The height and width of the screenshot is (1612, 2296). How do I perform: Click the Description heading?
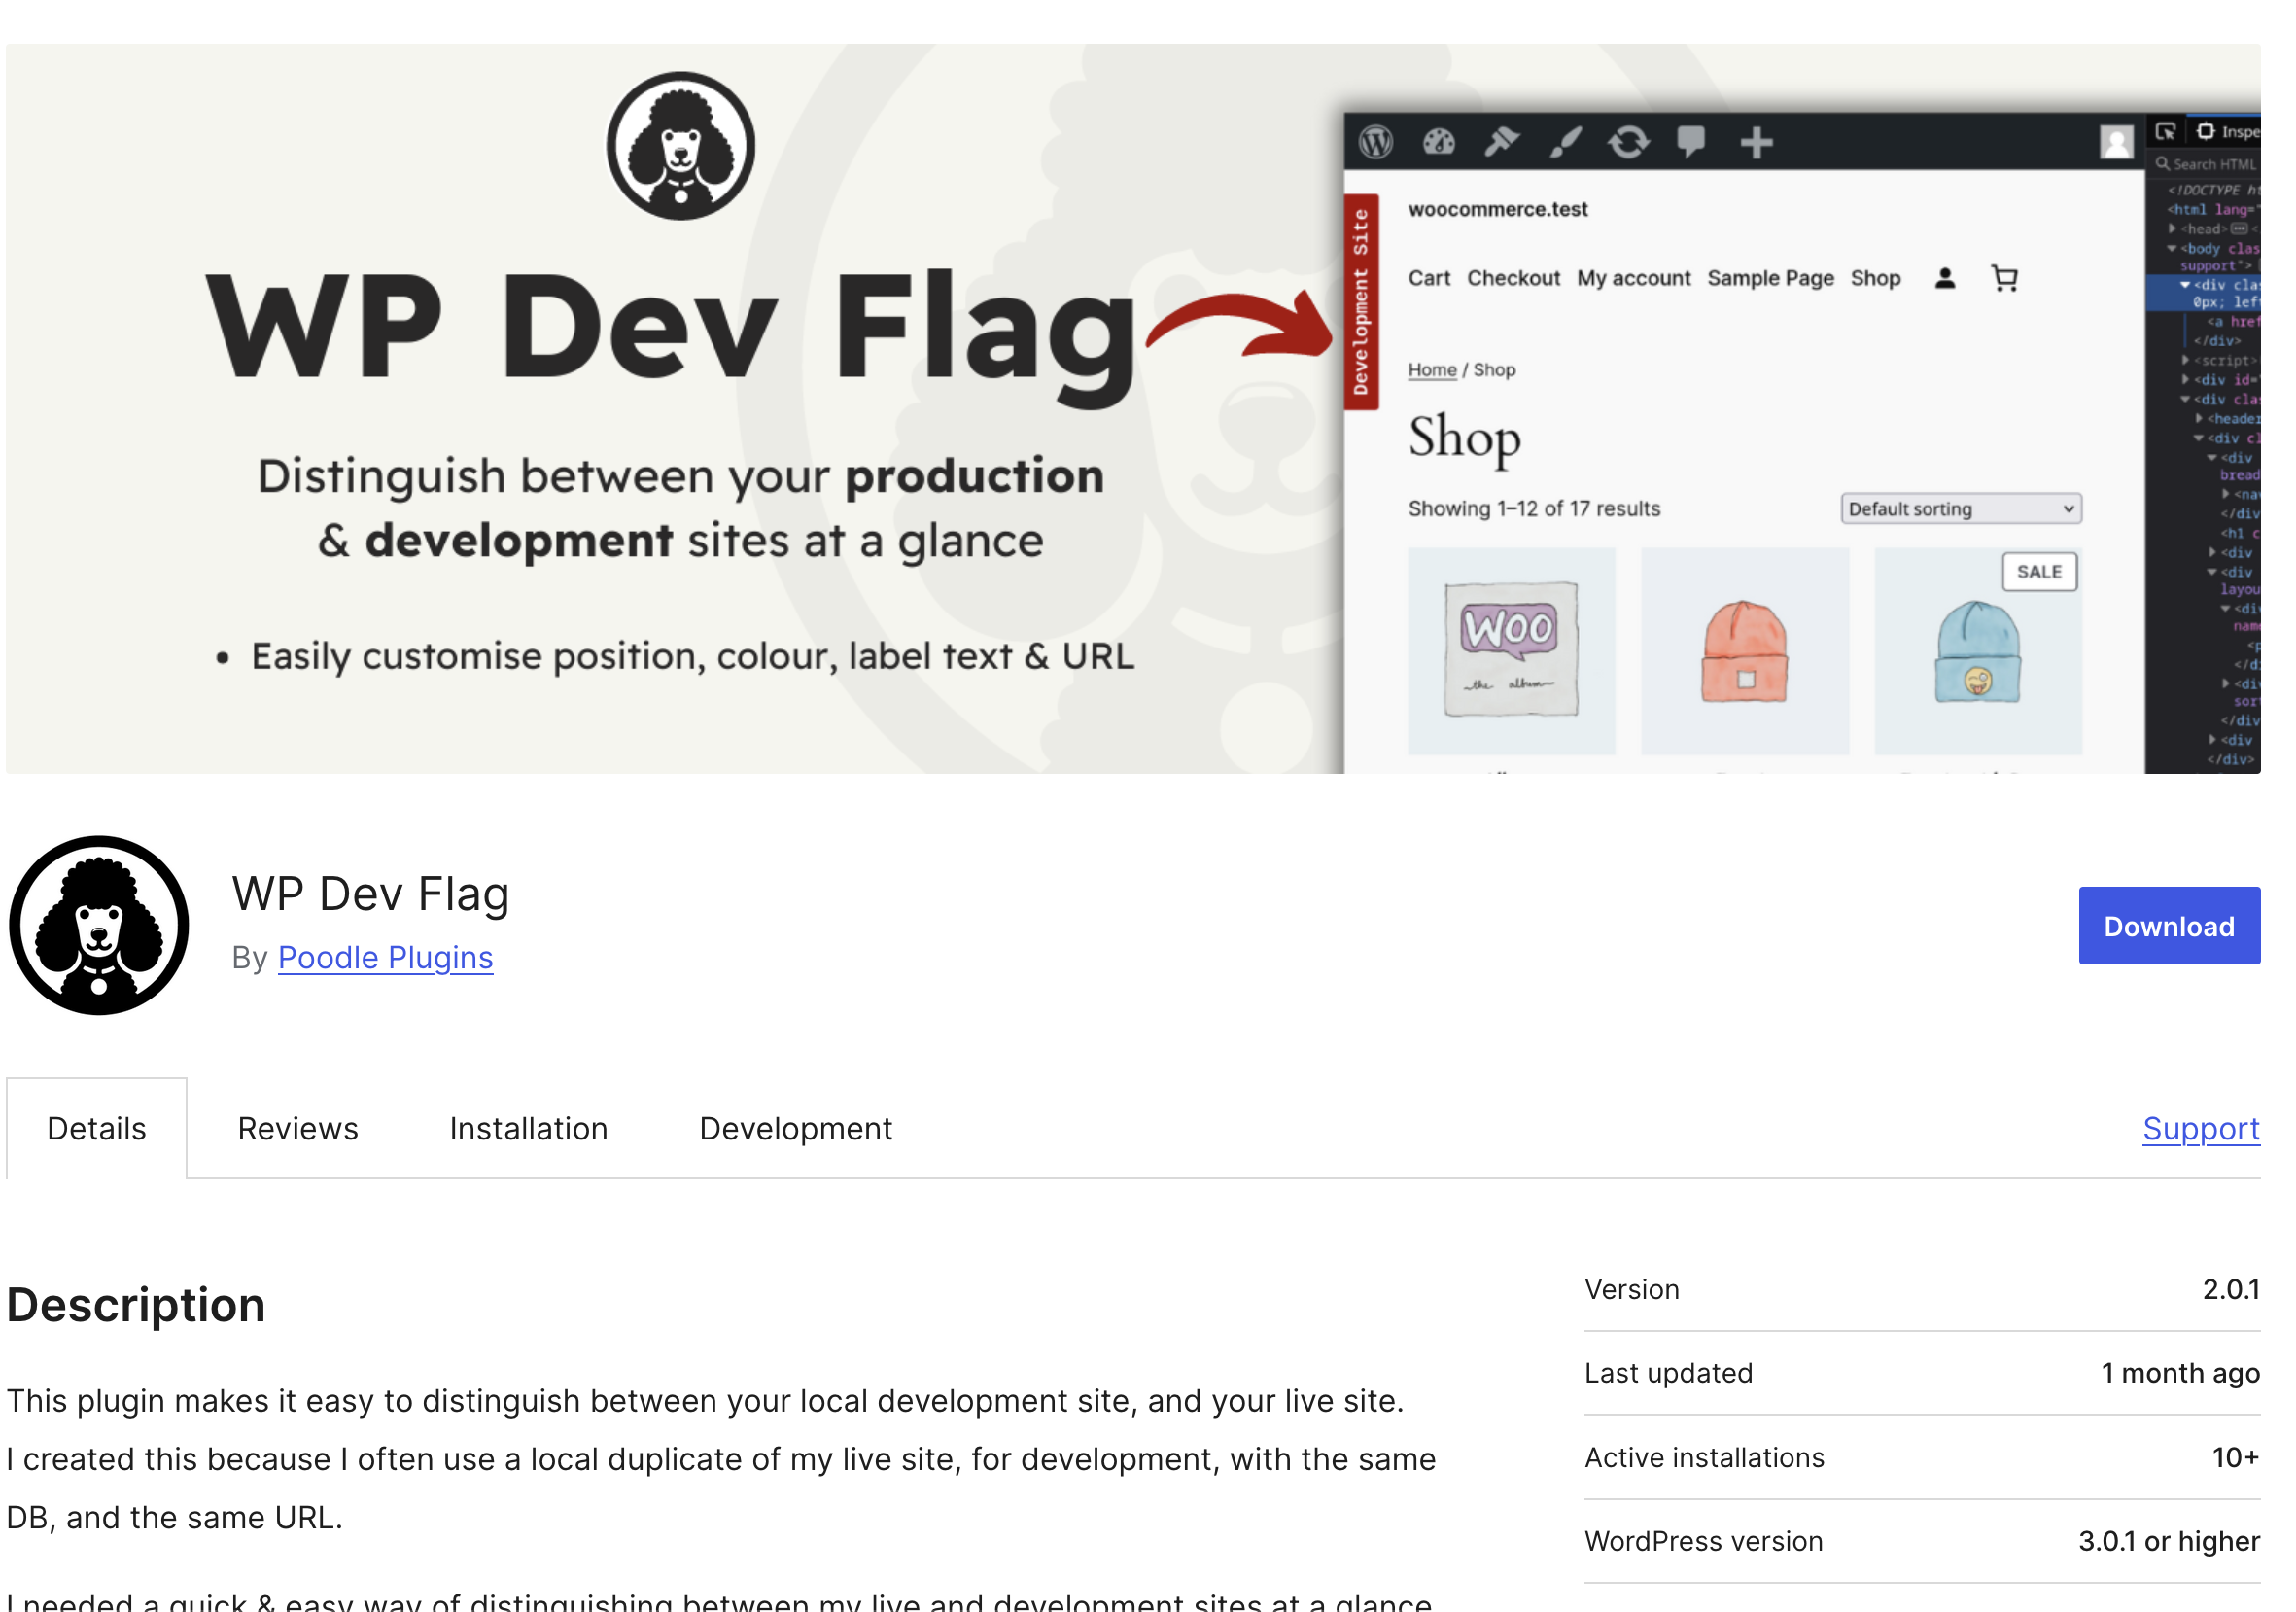pos(136,1305)
